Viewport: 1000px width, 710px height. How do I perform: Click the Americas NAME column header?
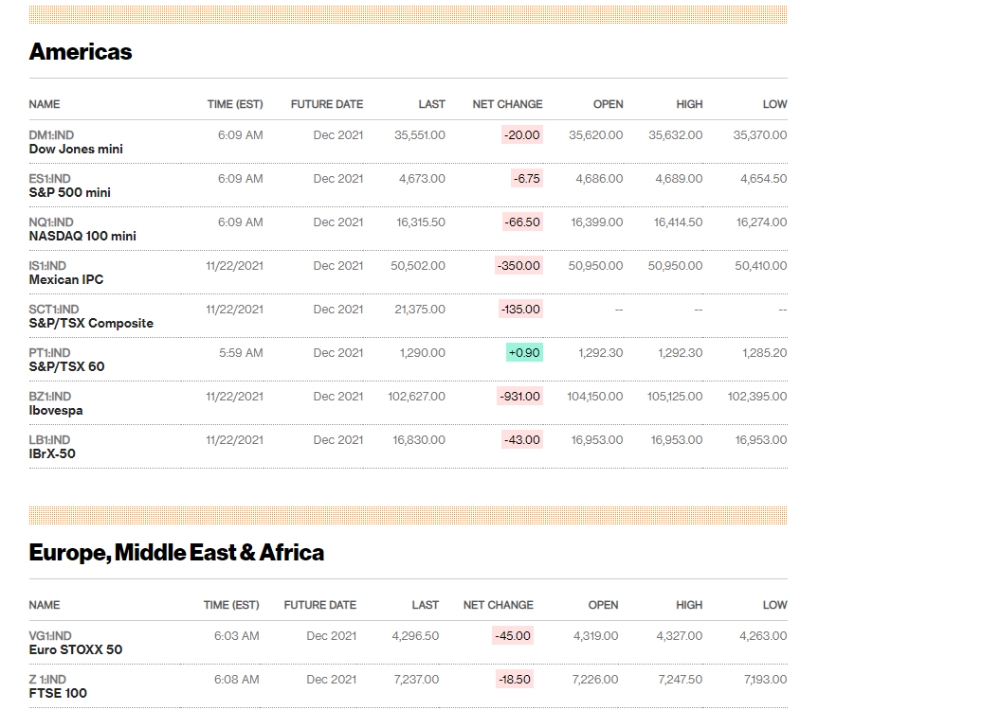click(x=44, y=104)
